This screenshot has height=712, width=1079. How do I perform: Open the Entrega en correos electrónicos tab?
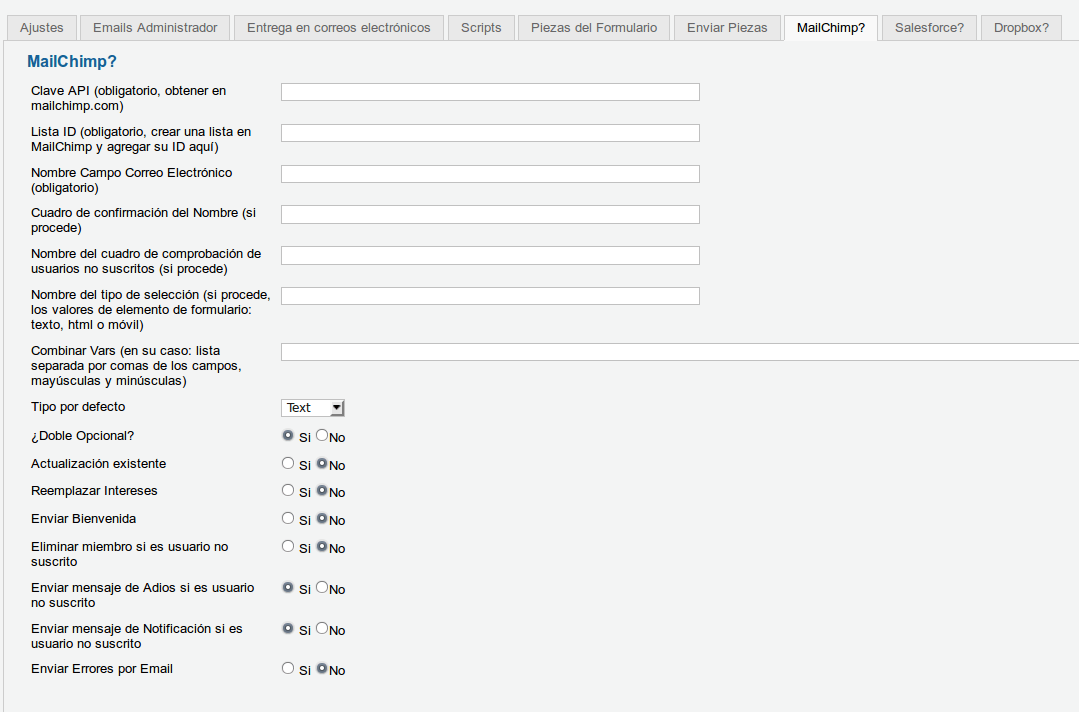339,28
